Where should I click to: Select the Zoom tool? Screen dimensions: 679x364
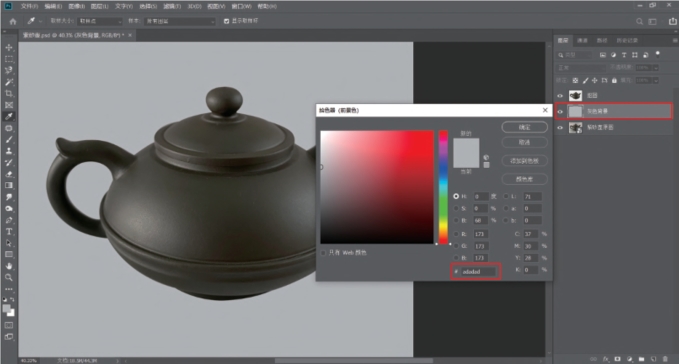[x=9, y=277]
